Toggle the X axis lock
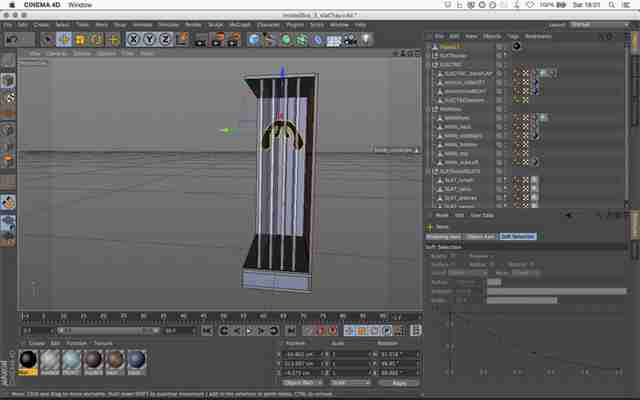This screenshot has width=640, height=400. click(x=133, y=40)
